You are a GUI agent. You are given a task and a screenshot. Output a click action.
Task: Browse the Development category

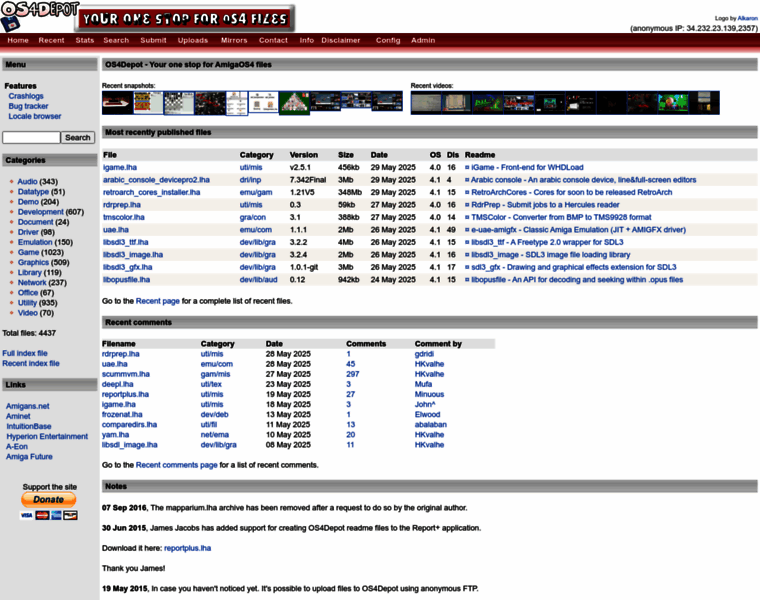(41, 212)
